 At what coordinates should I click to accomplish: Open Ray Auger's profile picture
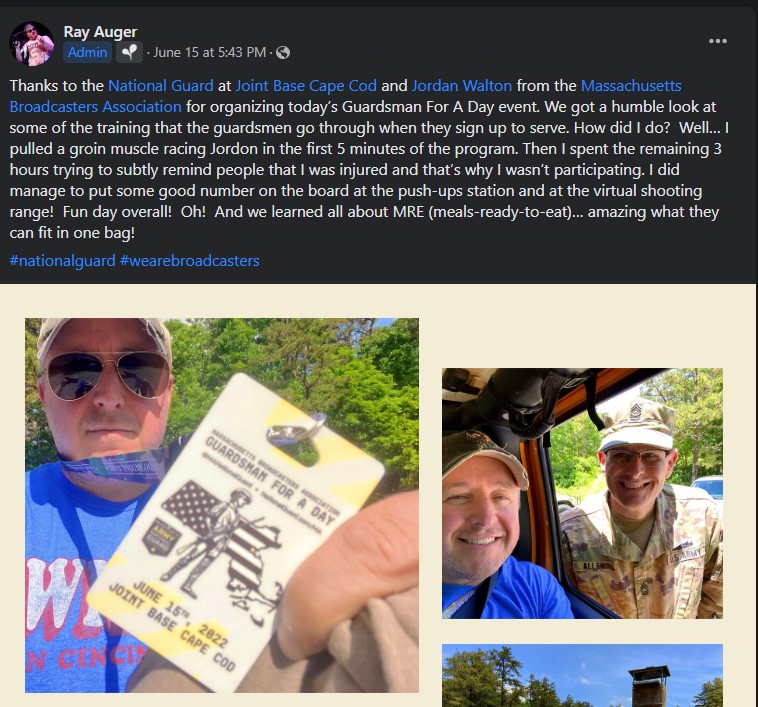pos(31,43)
